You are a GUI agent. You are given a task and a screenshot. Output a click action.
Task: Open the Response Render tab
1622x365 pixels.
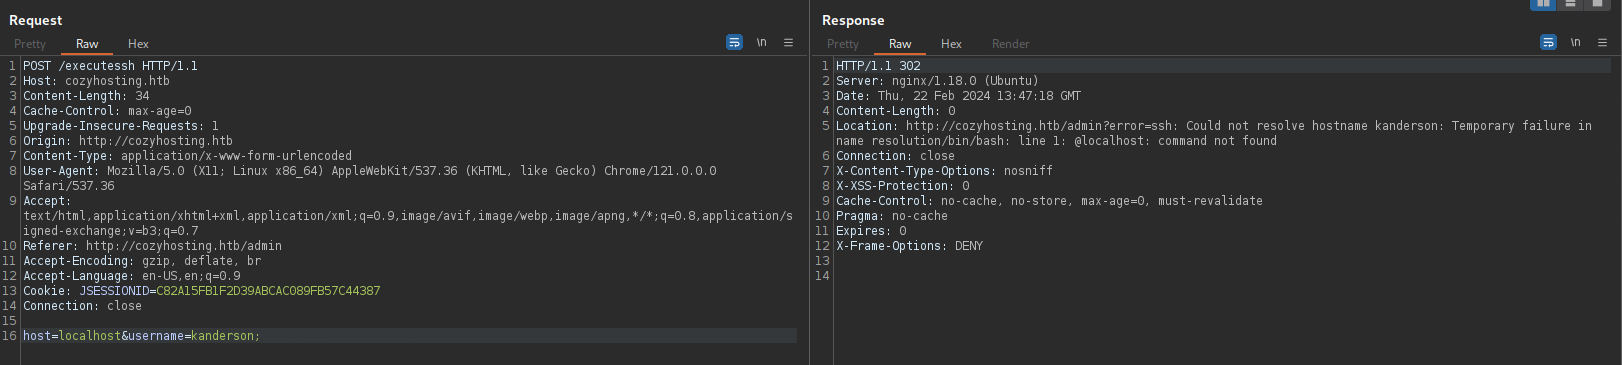click(x=1010, y=44)
